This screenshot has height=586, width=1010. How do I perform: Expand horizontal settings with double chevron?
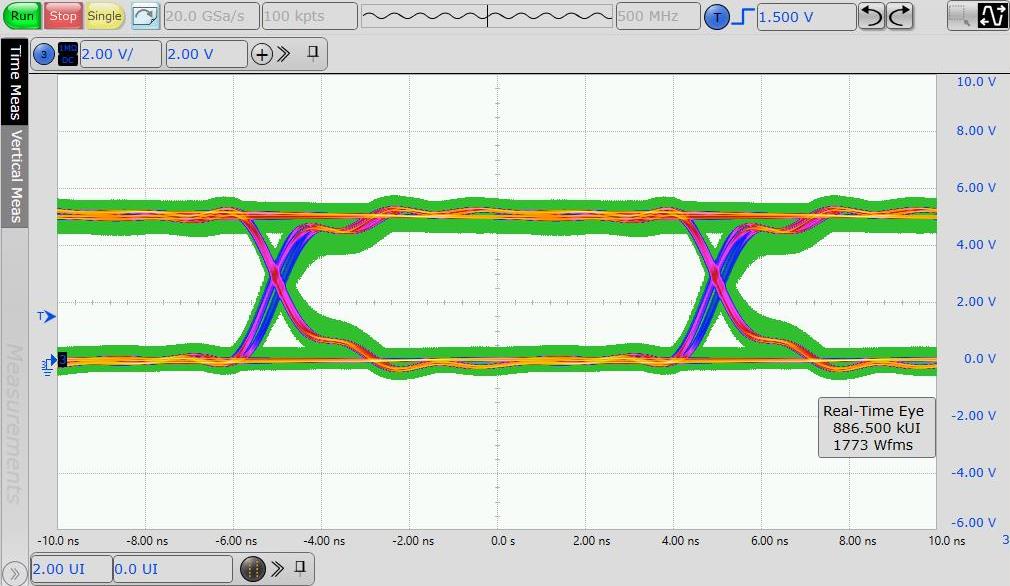coord(276,569)
